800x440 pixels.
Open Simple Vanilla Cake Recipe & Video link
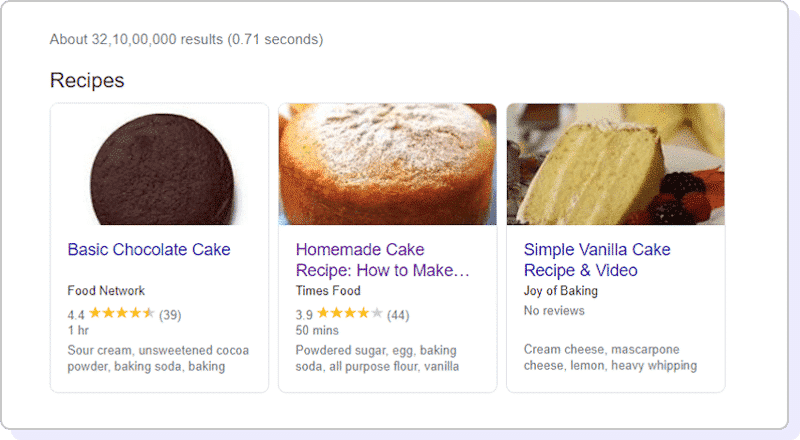597,260
